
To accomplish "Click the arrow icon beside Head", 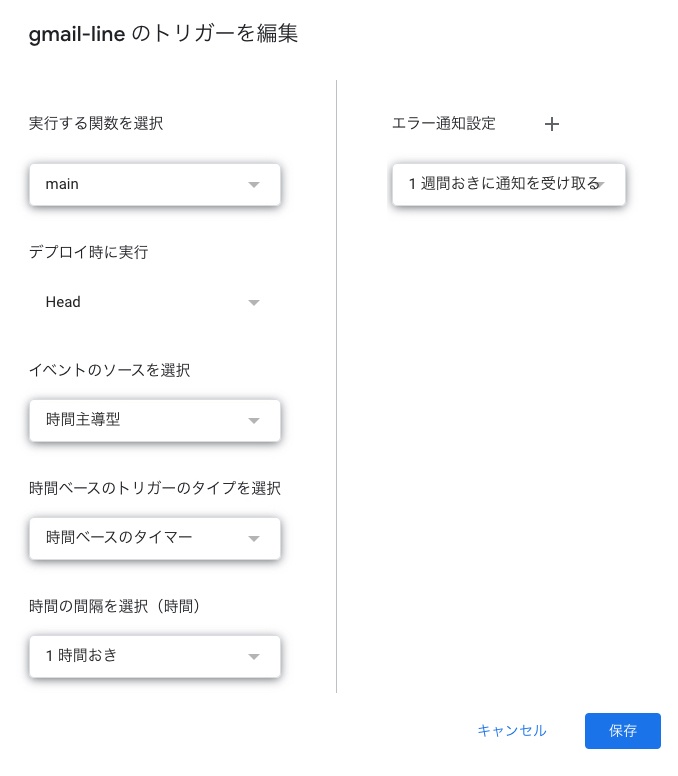I will 254,303.
